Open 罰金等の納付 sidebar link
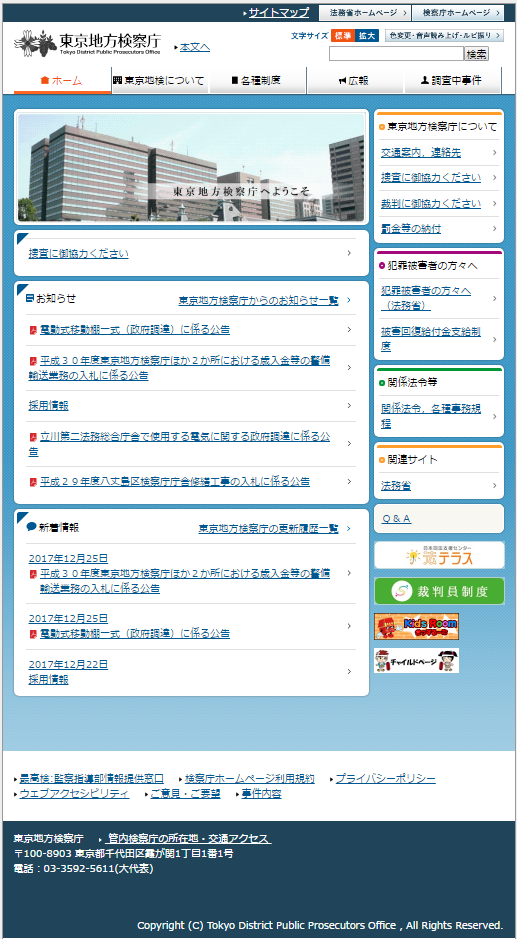Image resolution: width=517 pixels, height=939 pixels. (411, 229)
